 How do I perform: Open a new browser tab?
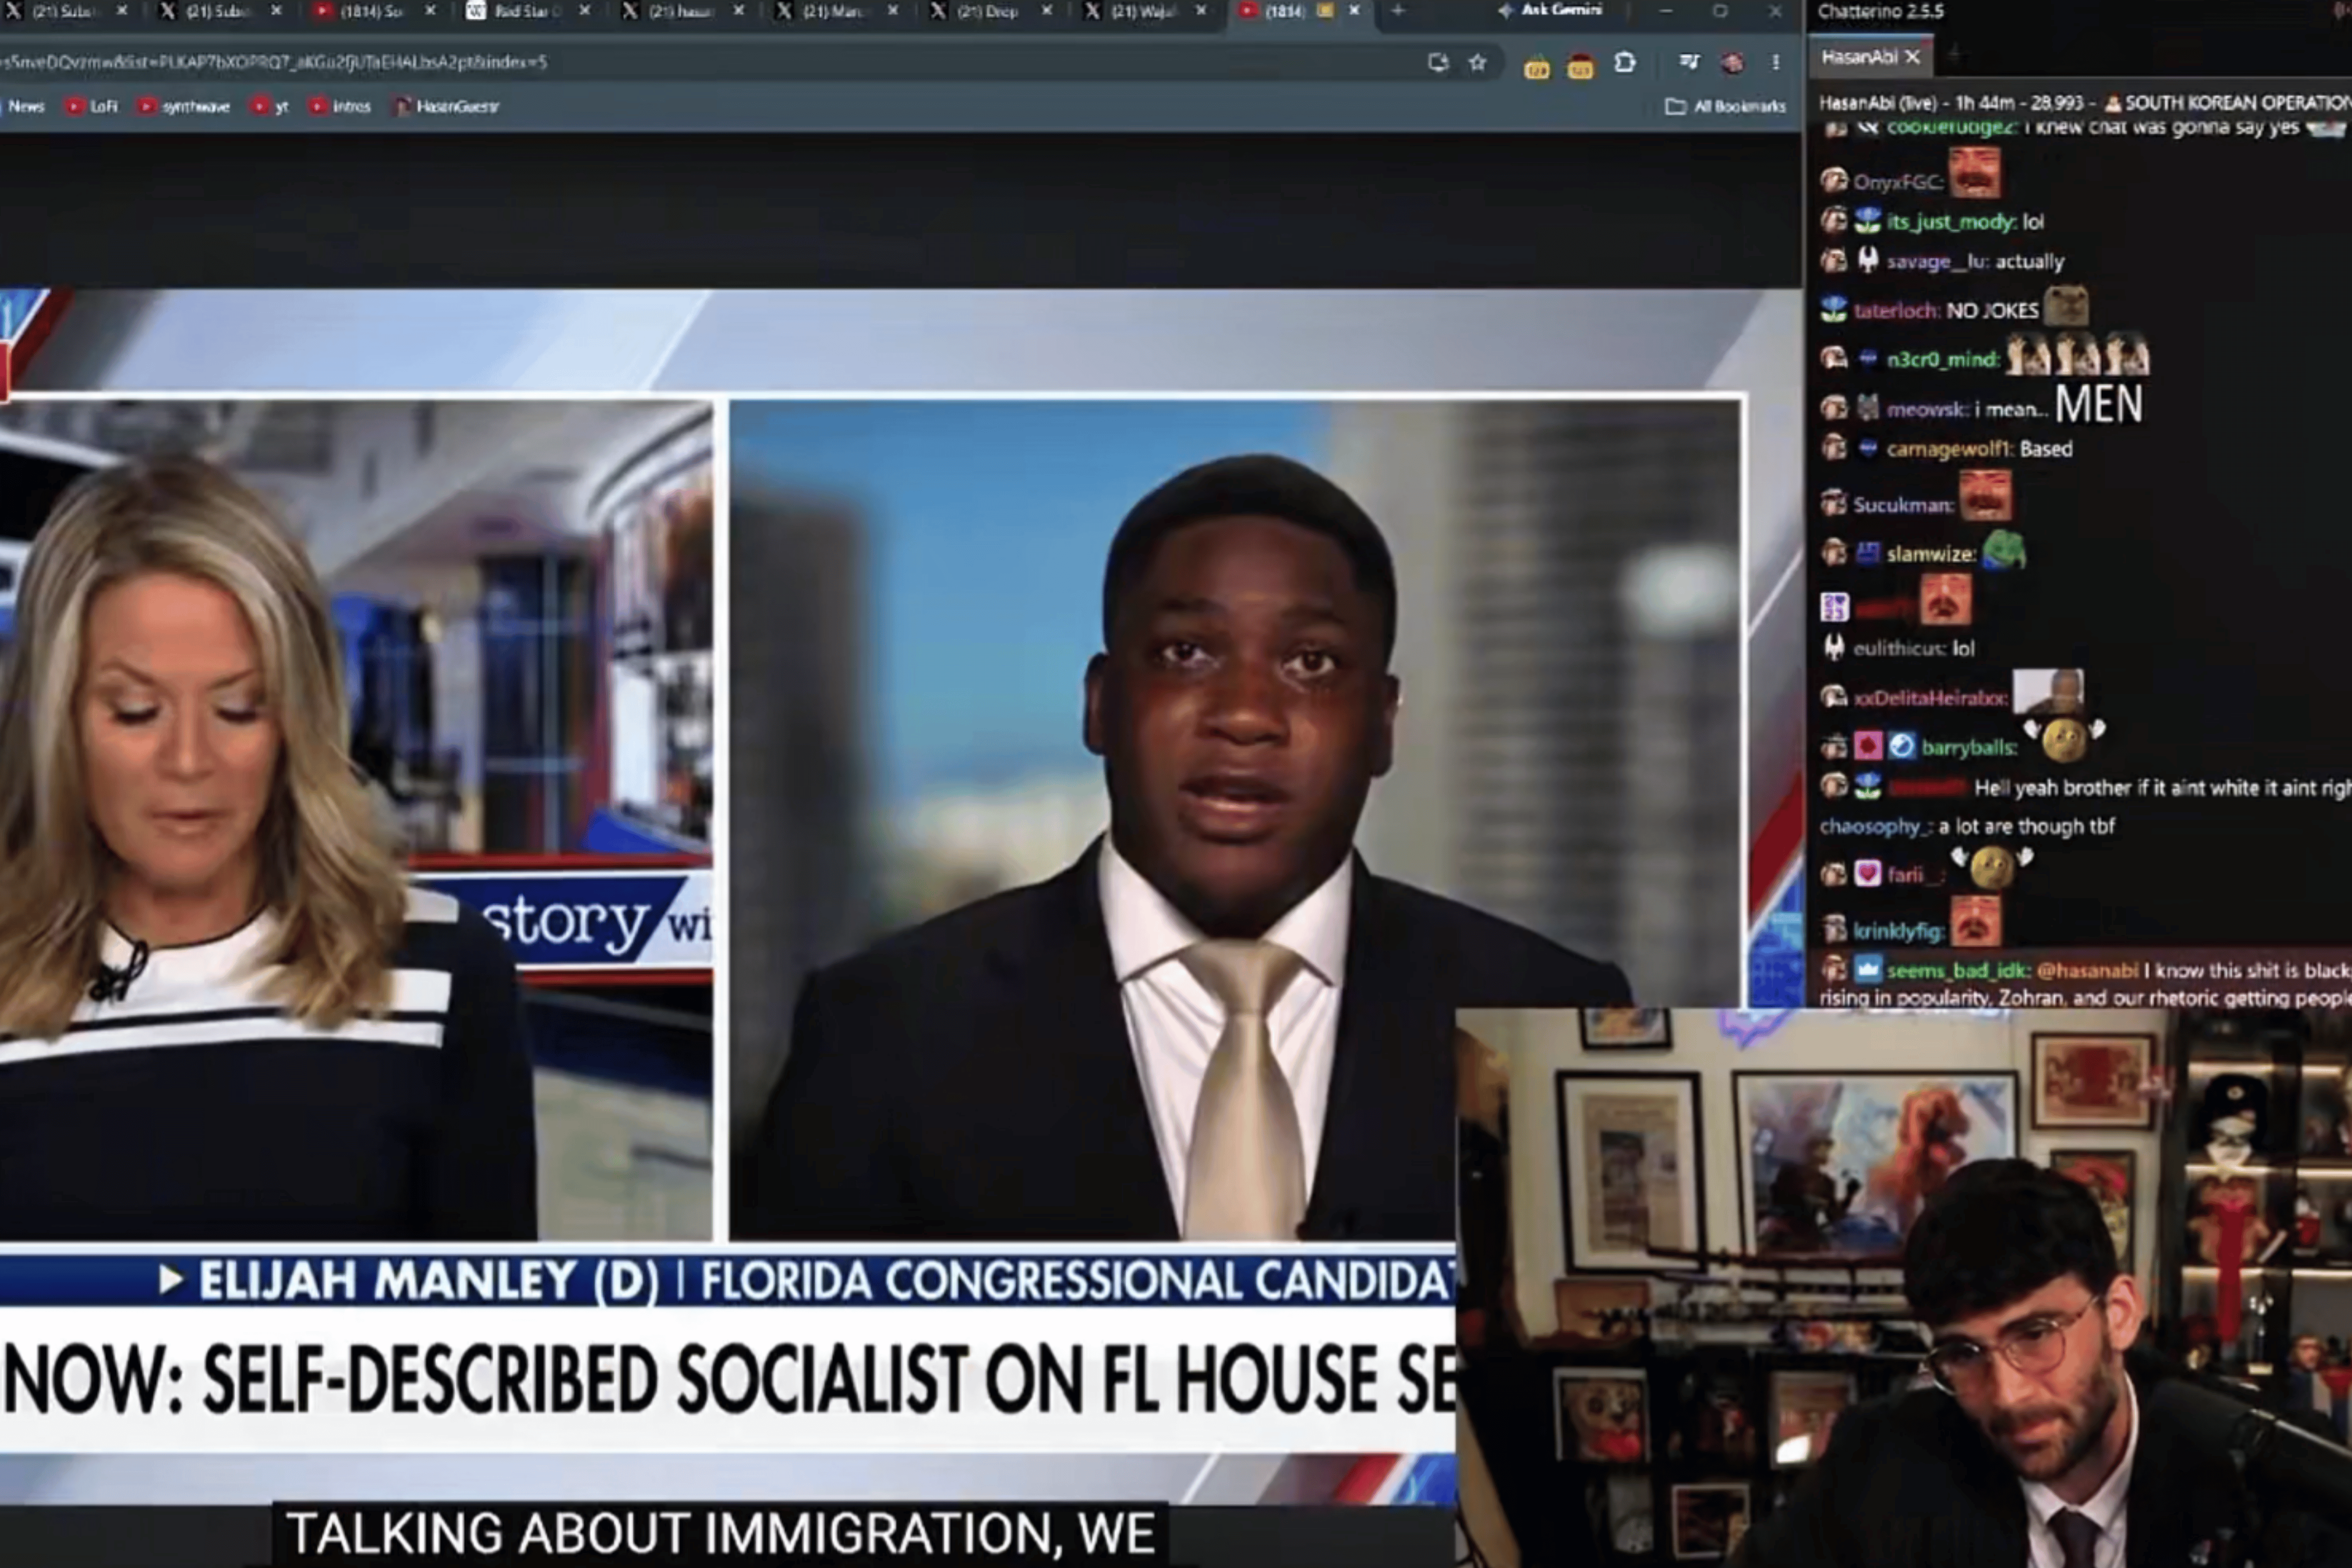(x=1398, y=11)
